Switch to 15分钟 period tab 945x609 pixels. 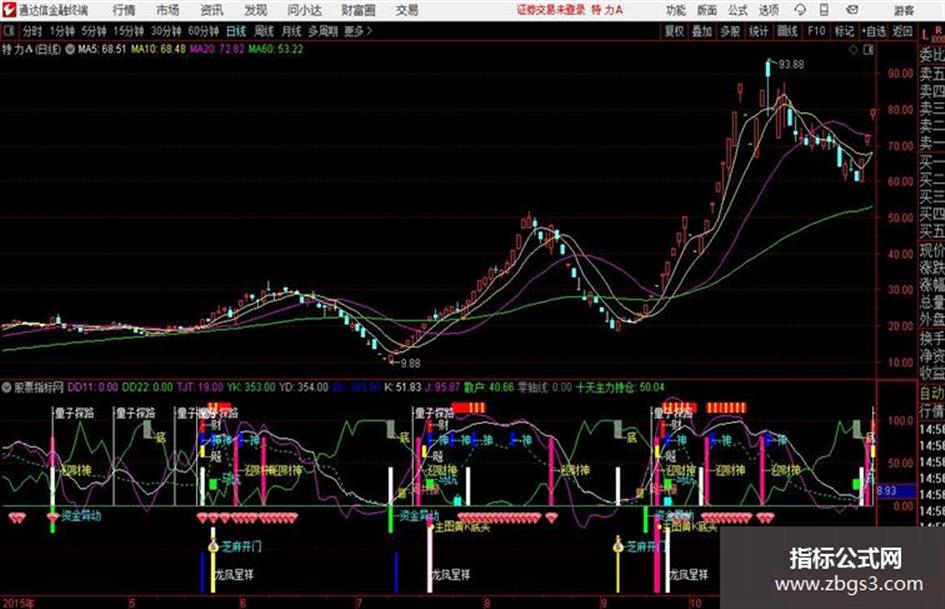tap(128, 31)
